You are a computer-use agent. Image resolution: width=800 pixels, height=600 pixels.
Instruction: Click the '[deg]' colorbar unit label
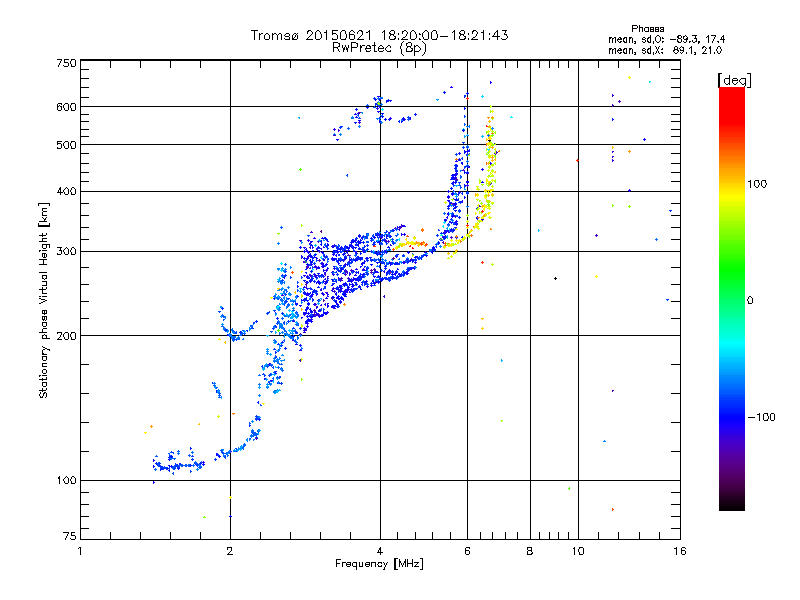coord(734,80)
